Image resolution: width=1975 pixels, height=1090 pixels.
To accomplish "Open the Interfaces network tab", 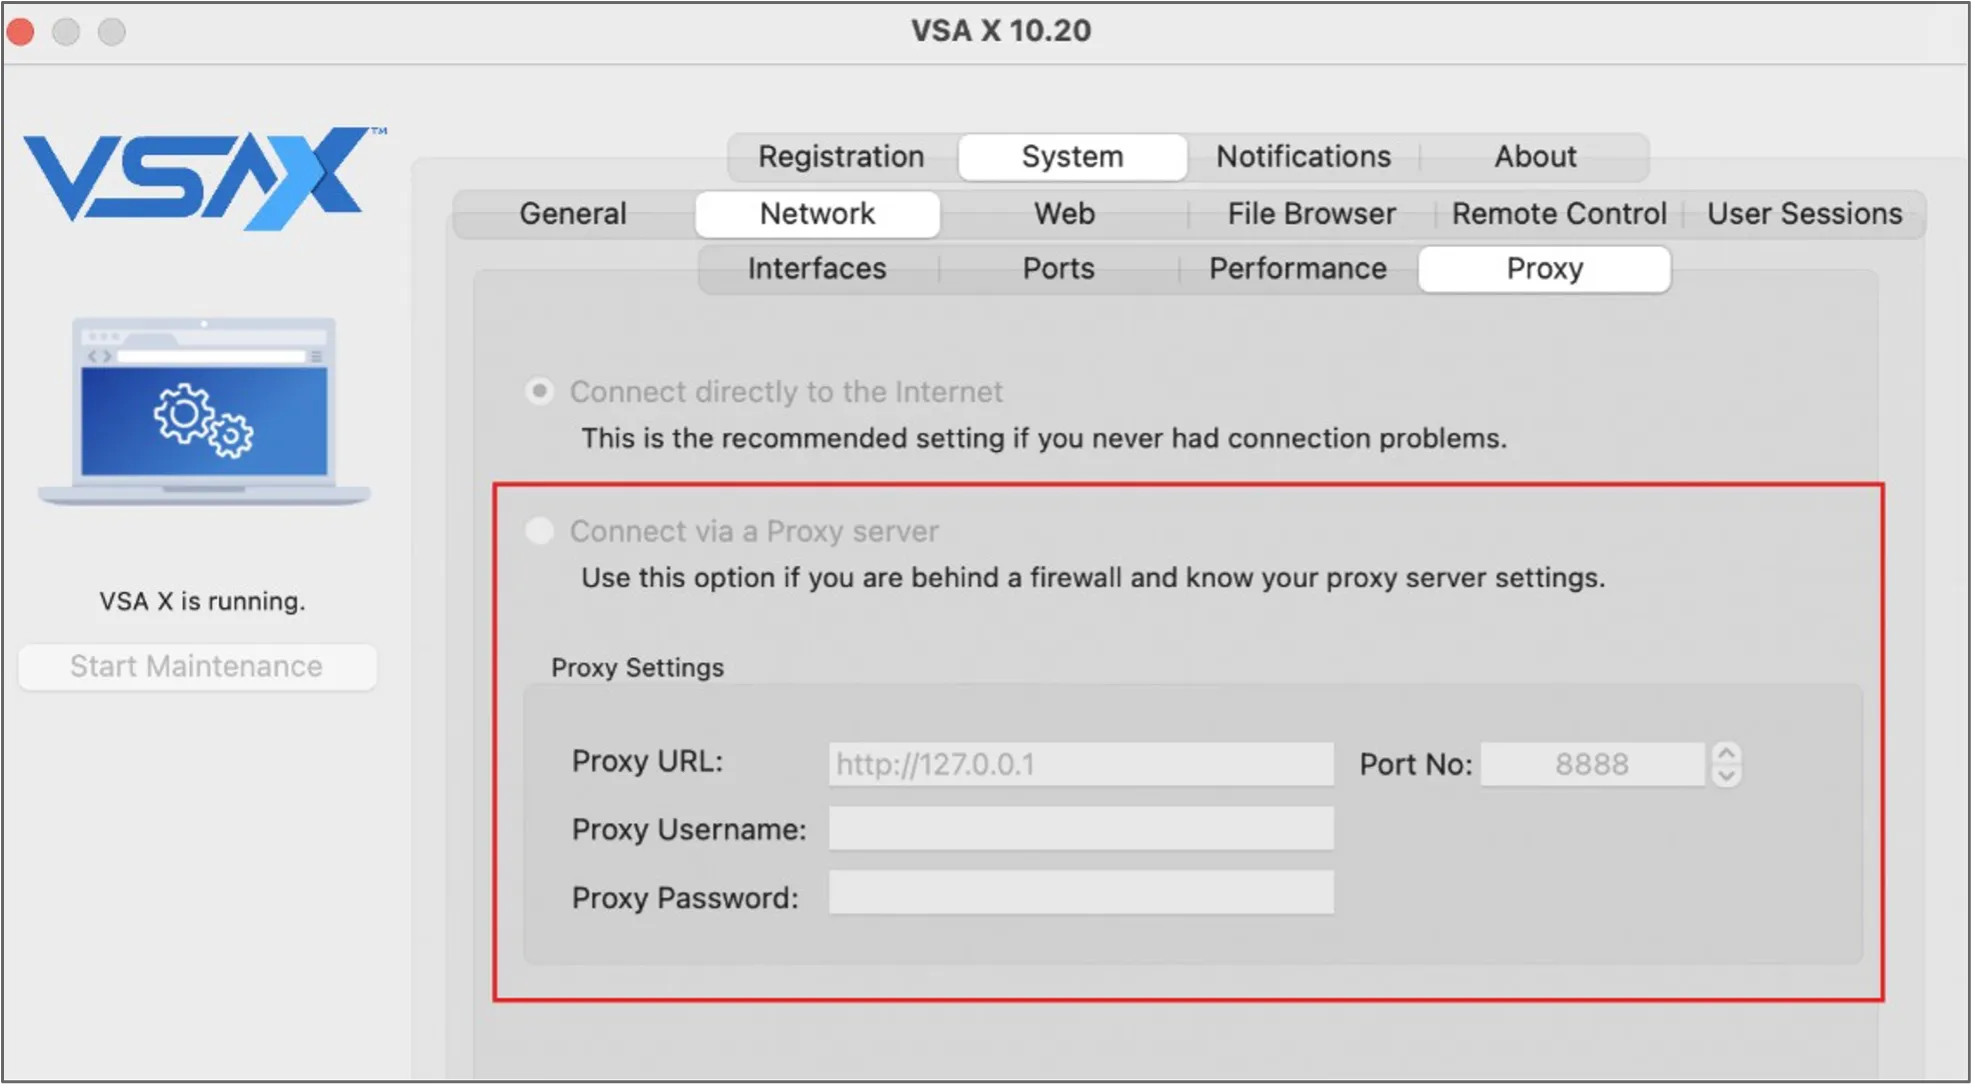I will click(x=817, y=269).
